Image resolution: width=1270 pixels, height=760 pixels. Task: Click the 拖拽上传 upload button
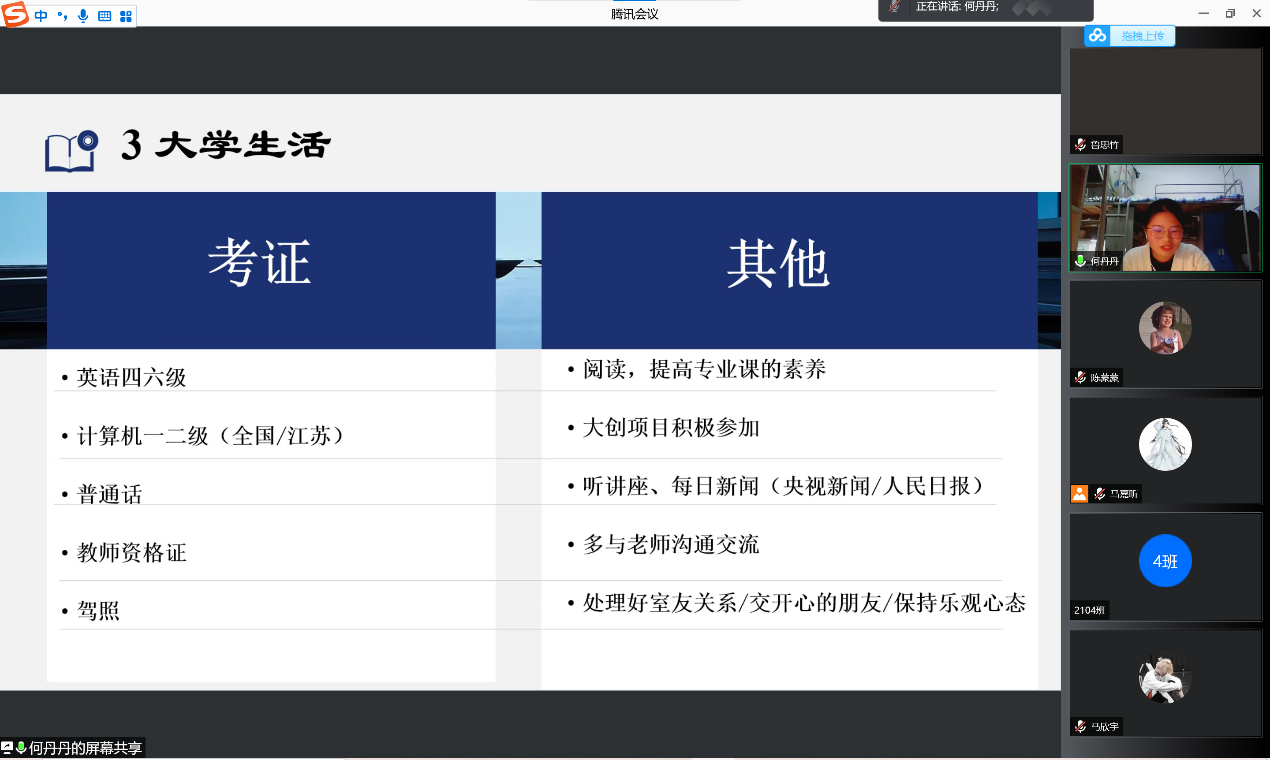[1142, 36]
